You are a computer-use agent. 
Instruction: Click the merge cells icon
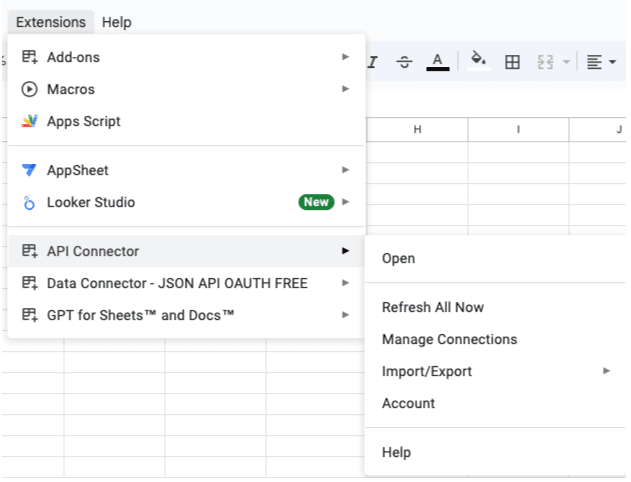tap(545, 62)
